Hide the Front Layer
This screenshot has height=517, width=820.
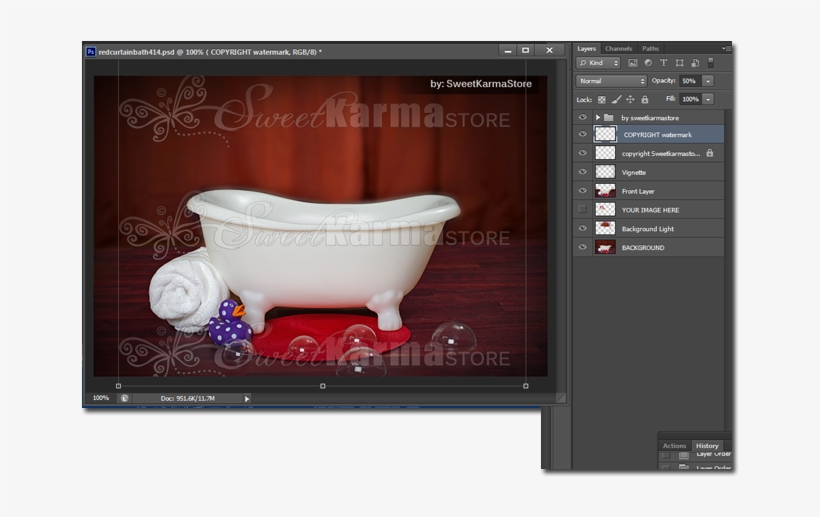(x=583, y=191)
